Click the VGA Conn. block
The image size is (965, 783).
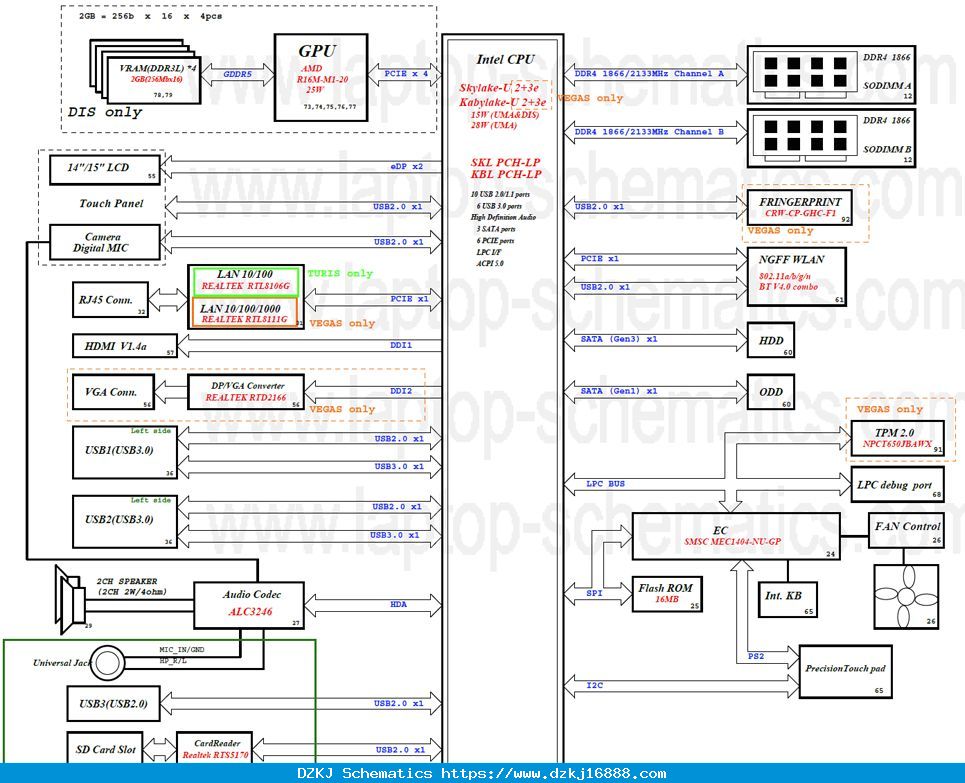[113, 392]
